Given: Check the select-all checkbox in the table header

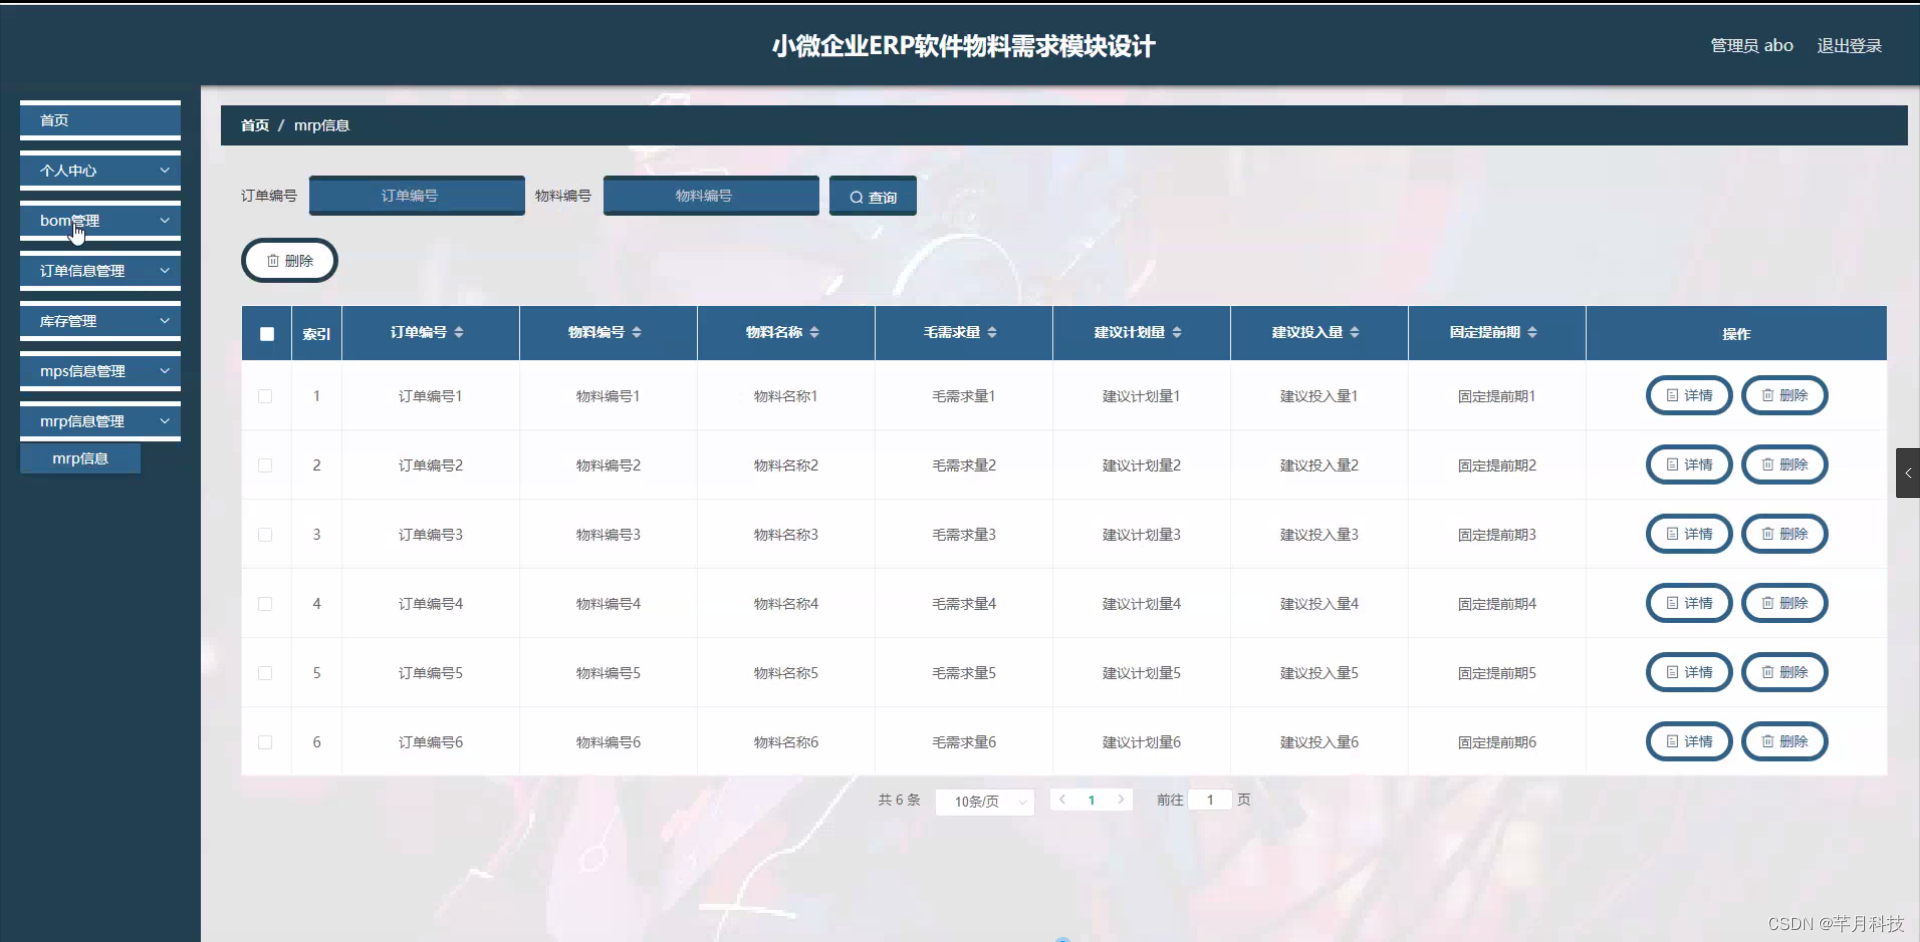Looking at the screenshot, I should coord(266,333).
